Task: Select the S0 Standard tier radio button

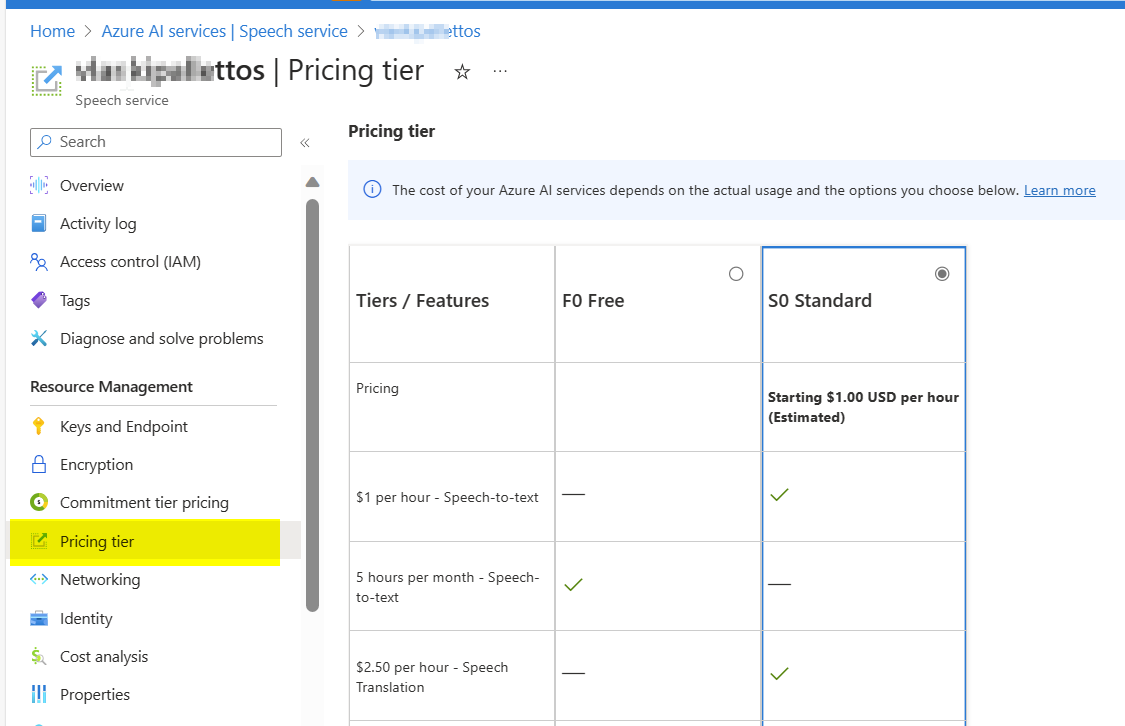Action: pos(942,273)
